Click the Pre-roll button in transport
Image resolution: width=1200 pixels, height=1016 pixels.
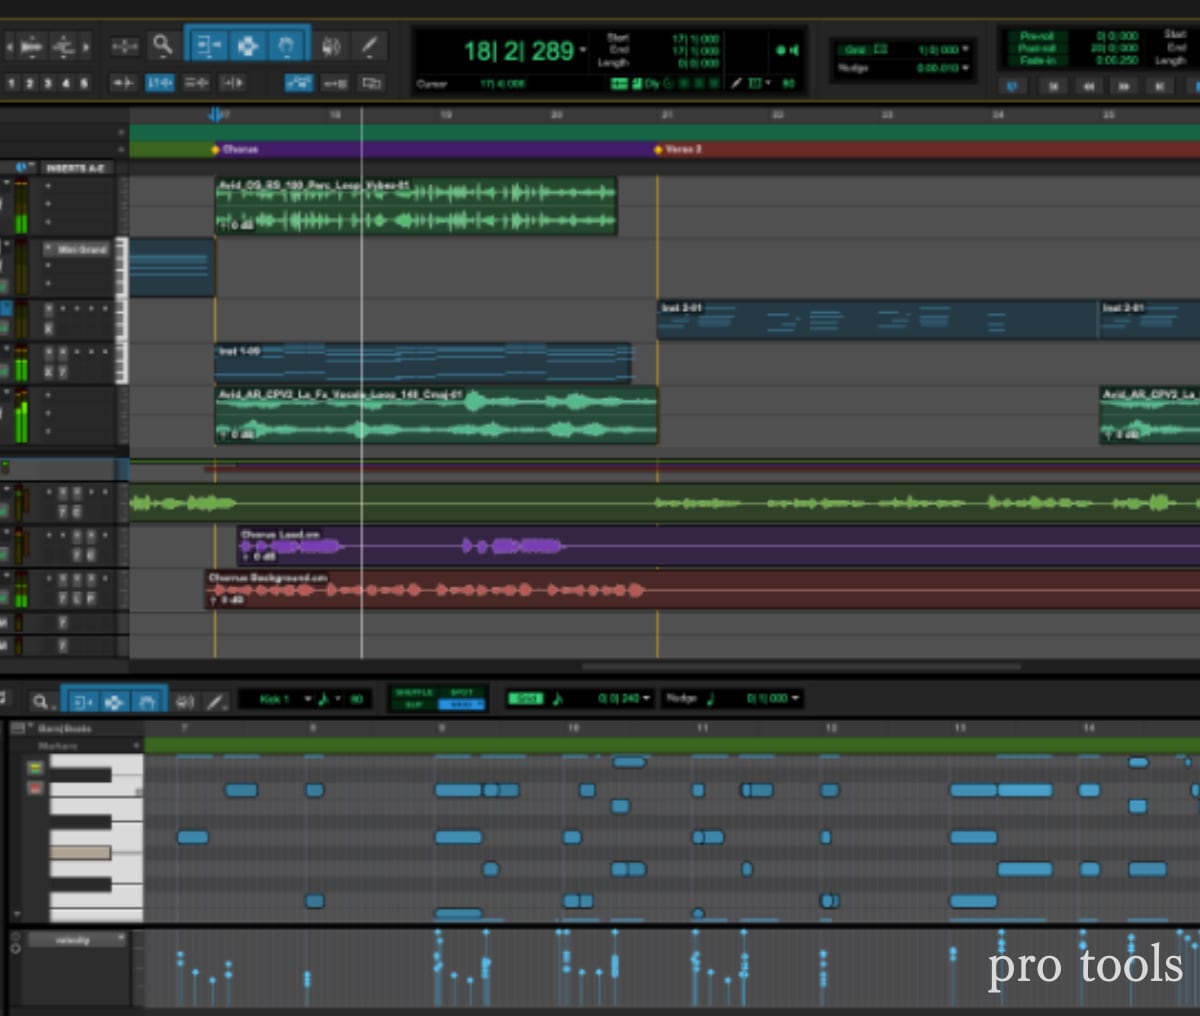point(1036,36)
